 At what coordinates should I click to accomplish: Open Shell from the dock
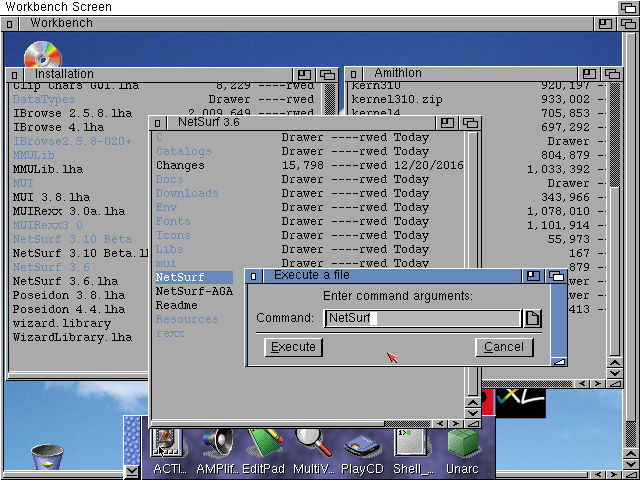tap(413, 451)
